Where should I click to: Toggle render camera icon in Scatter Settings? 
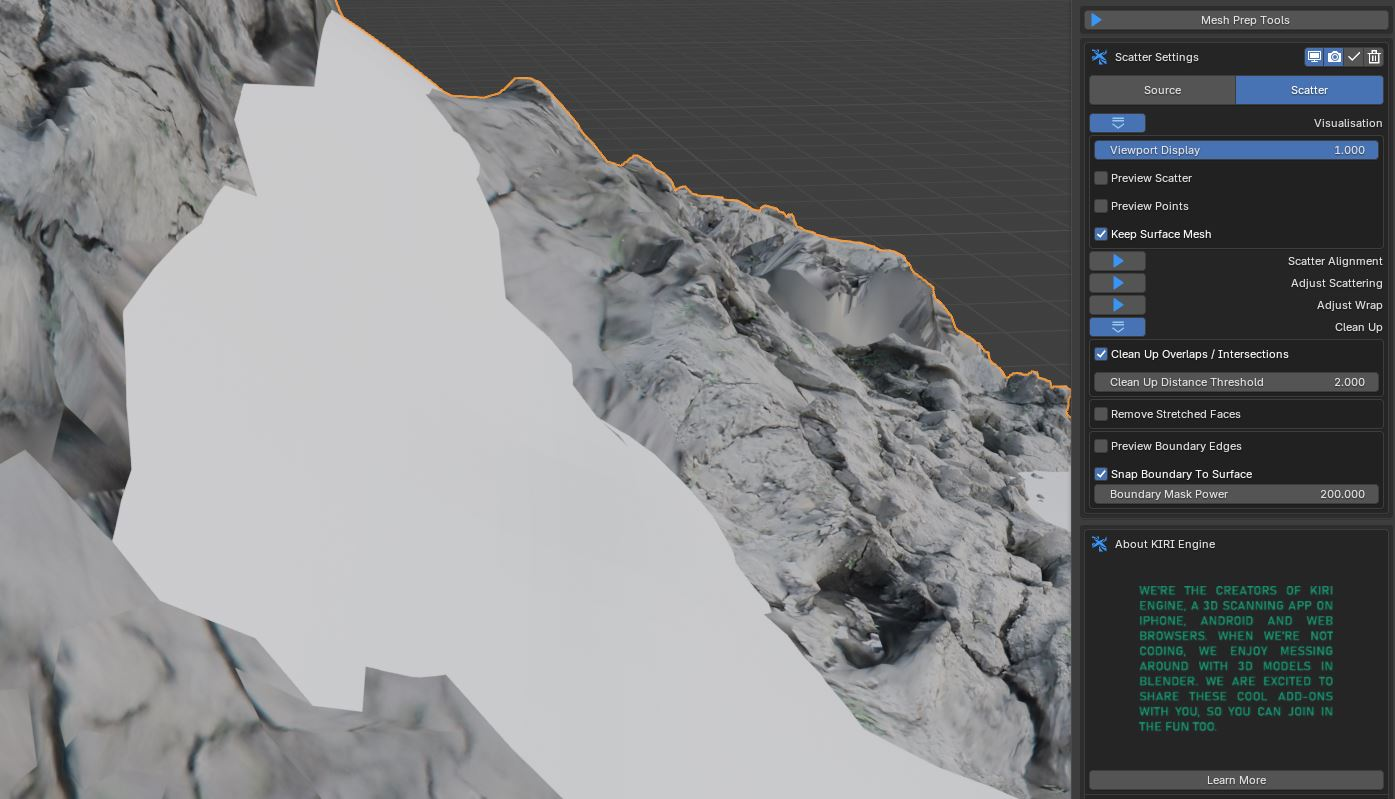[x=1334, y=57]
